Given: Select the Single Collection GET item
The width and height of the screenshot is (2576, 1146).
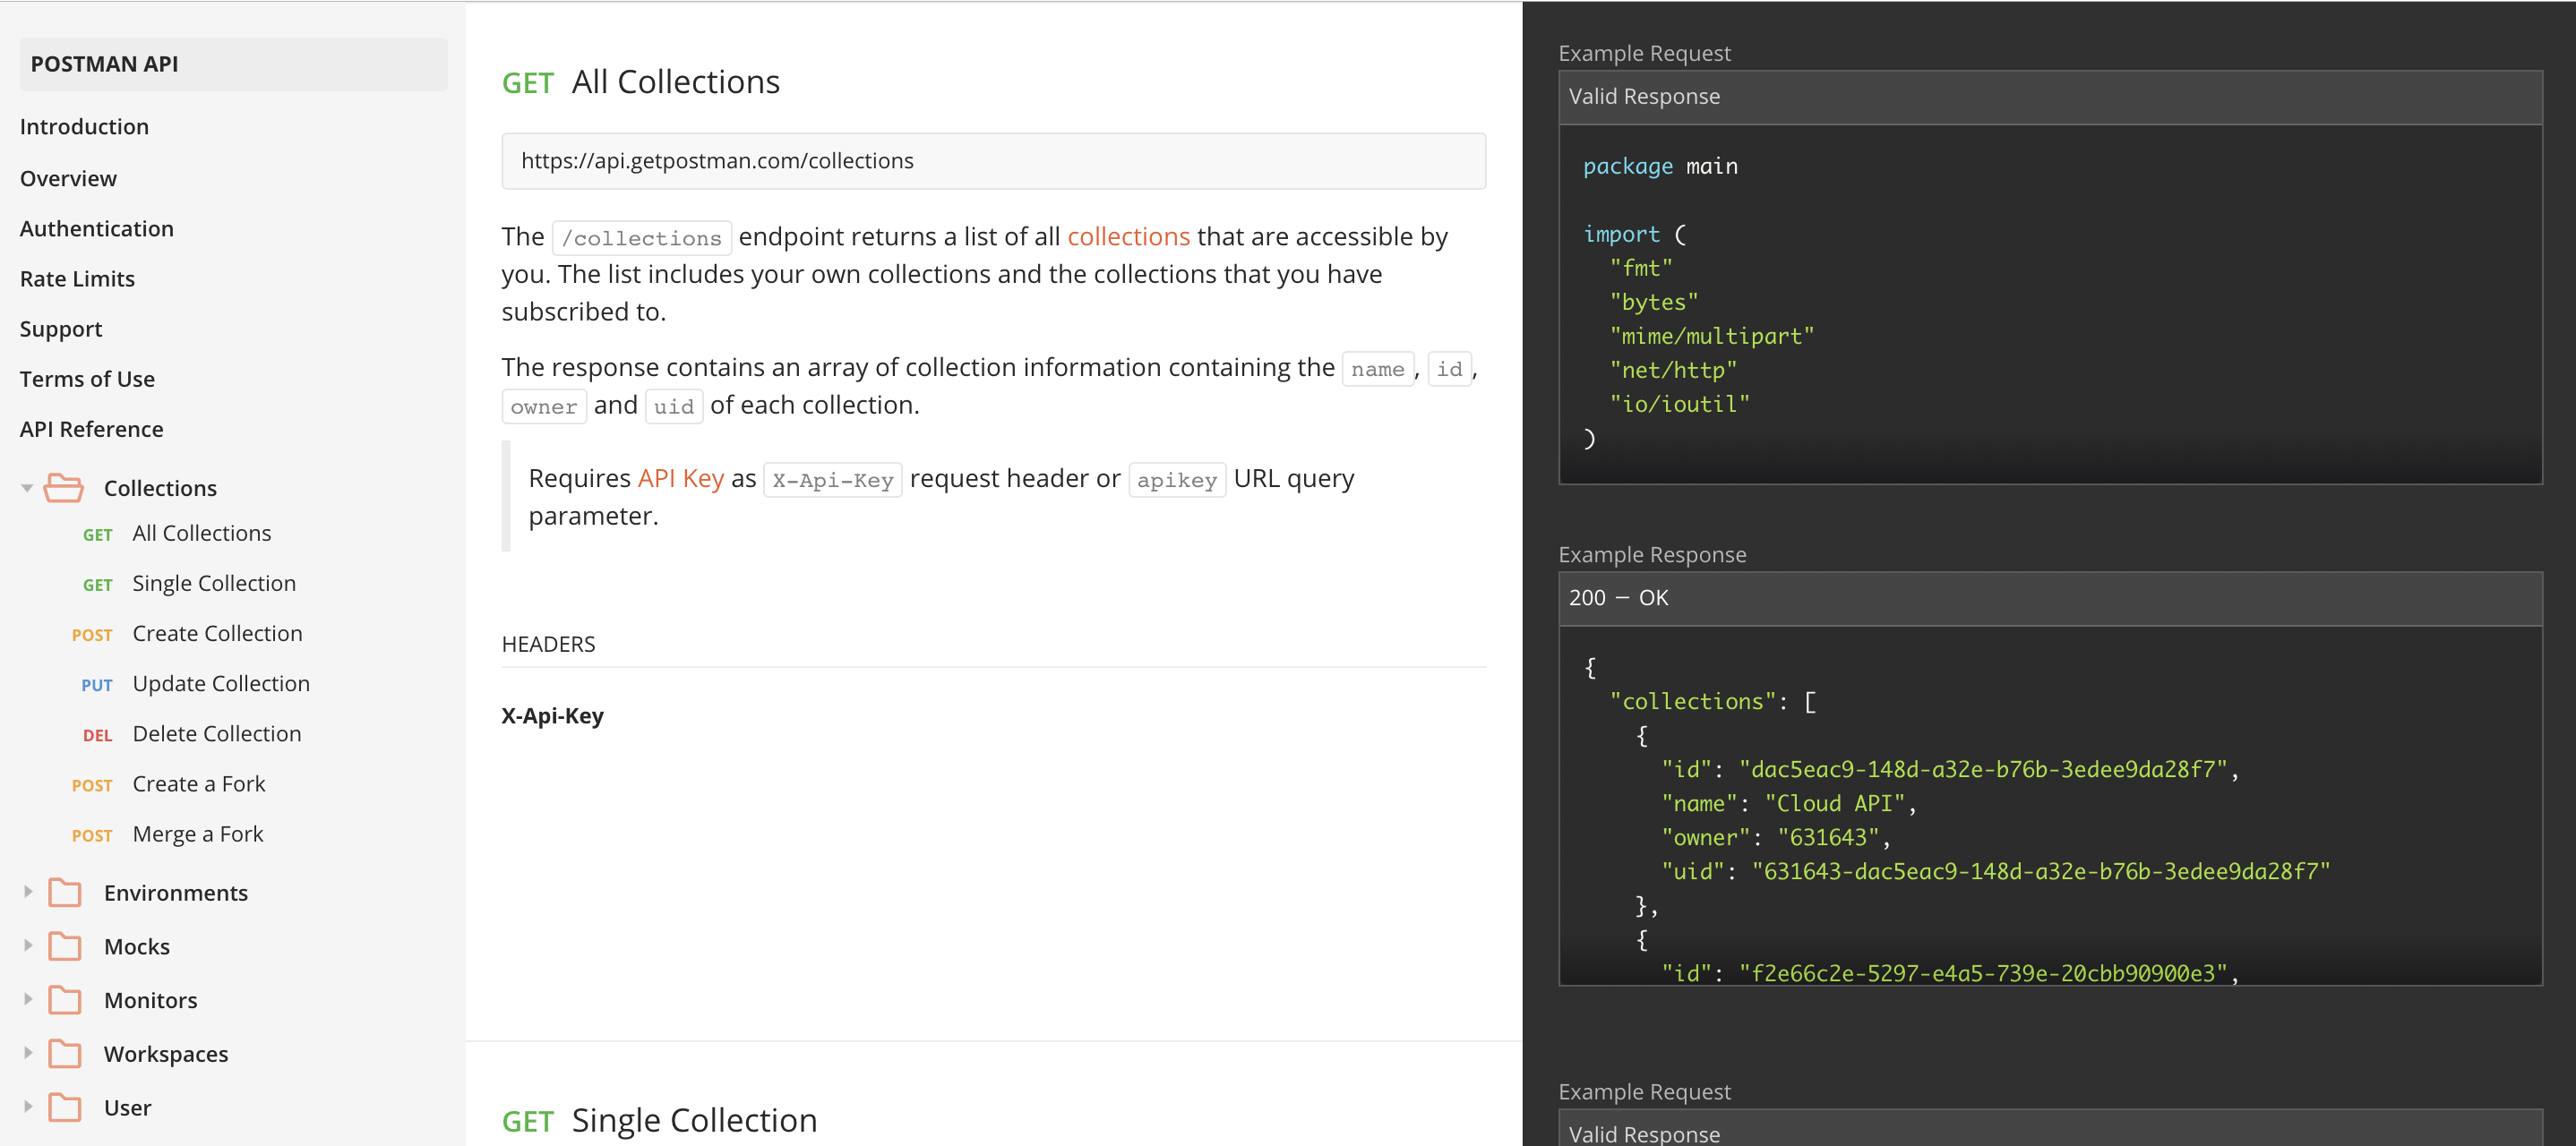Looking at the screenshot, I should tap(215, 581).
